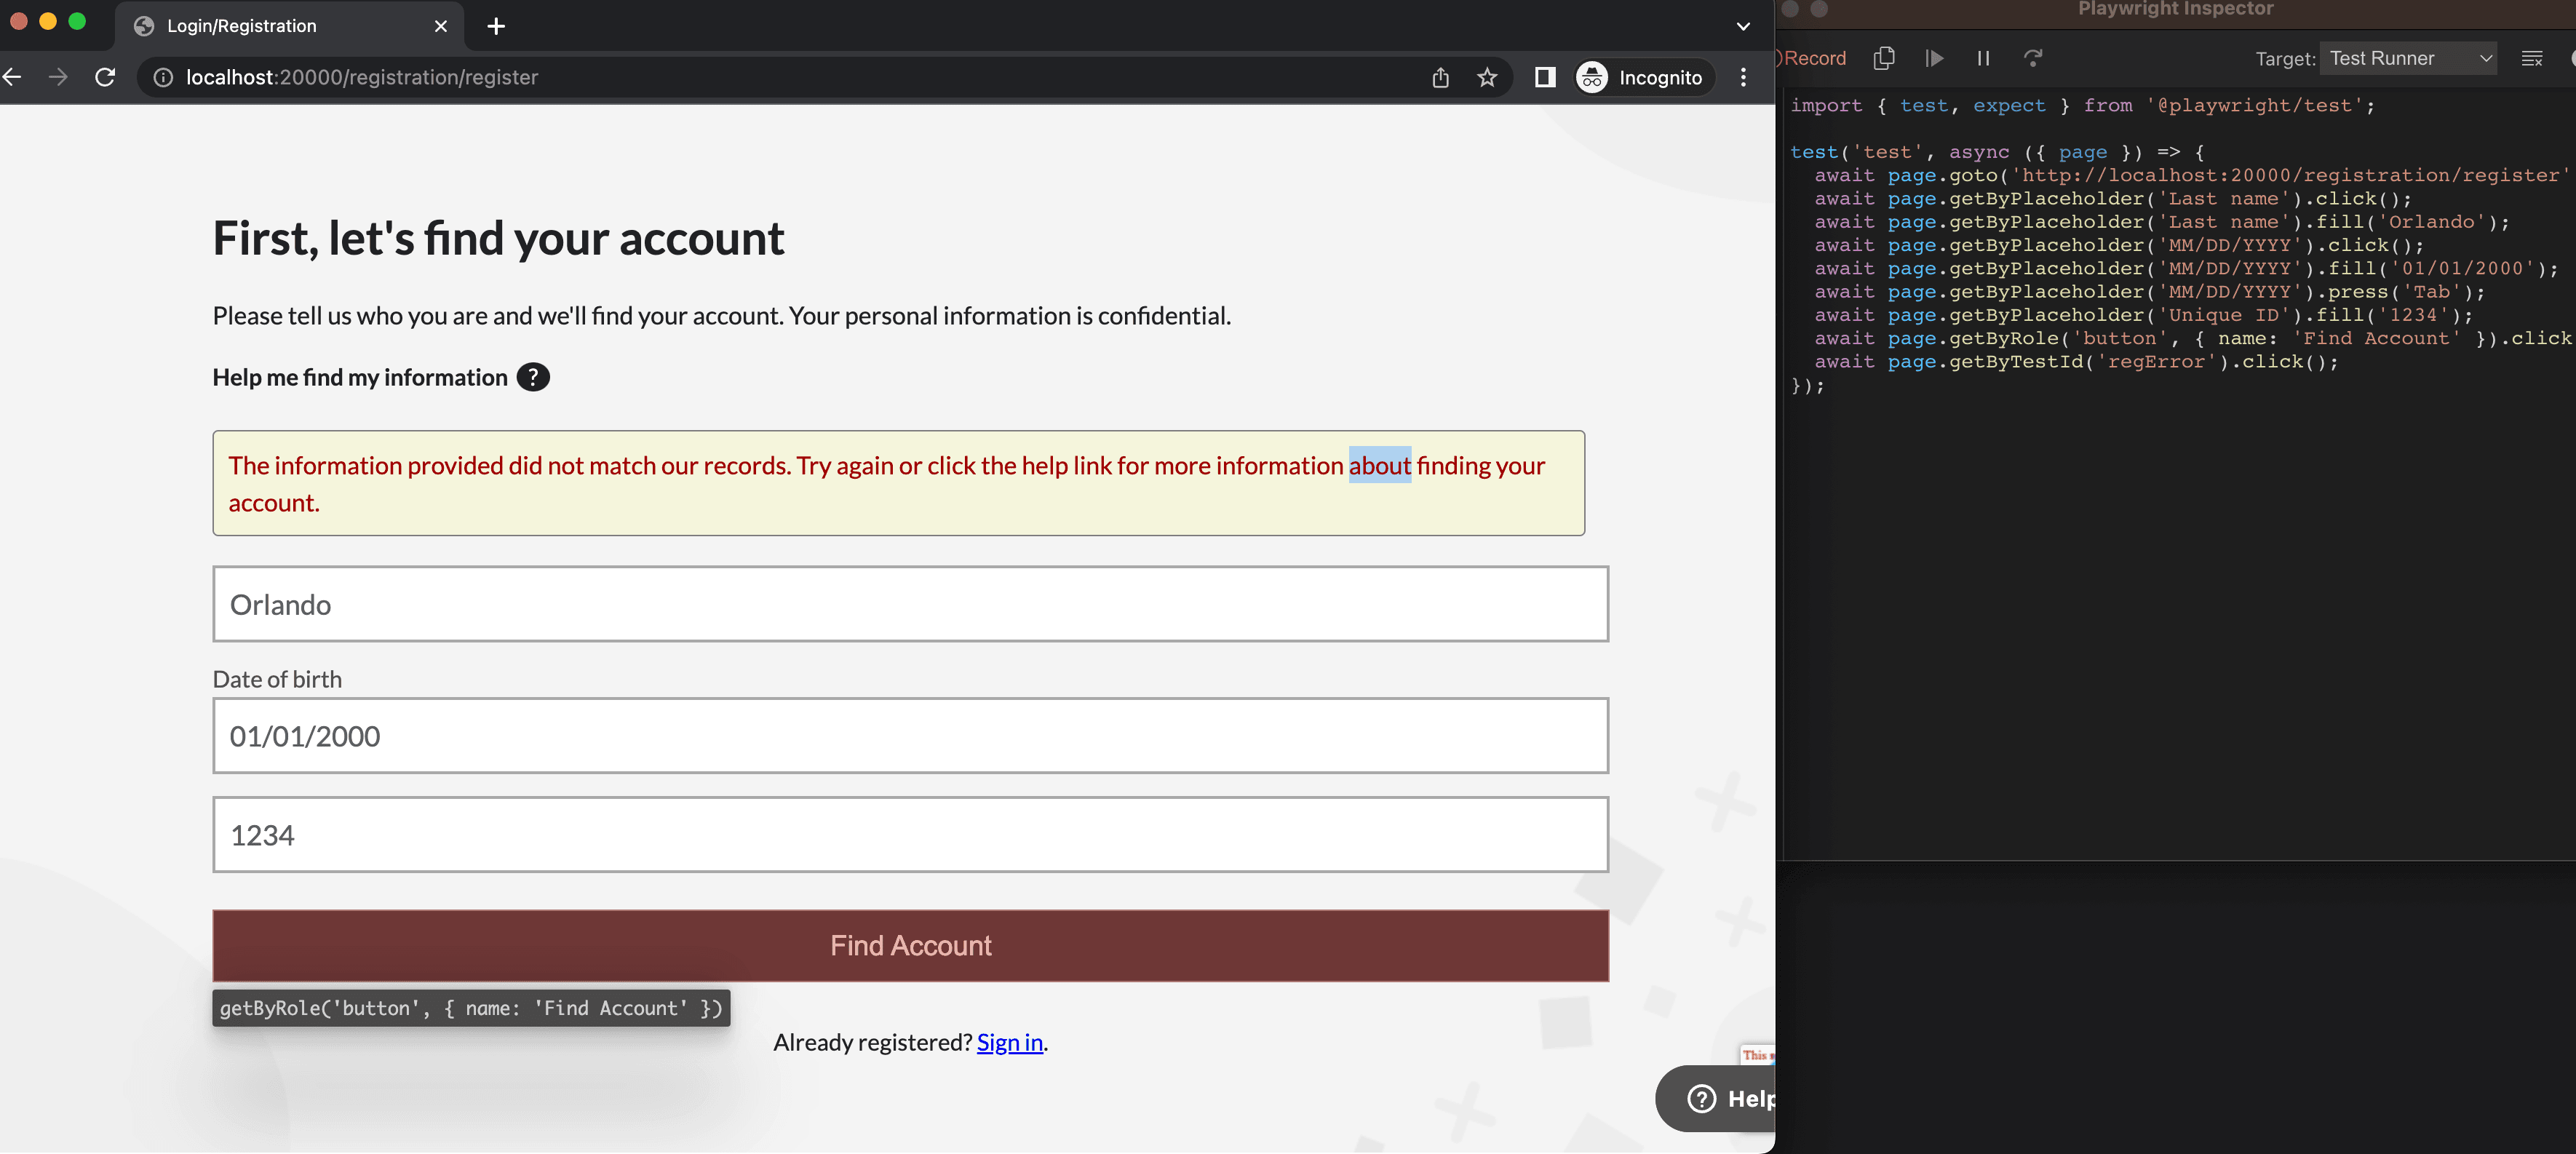This screenshot has width=2576, height=1154.
Task: Pause the Playwright script execution
Action: [x=1982, y=58]
